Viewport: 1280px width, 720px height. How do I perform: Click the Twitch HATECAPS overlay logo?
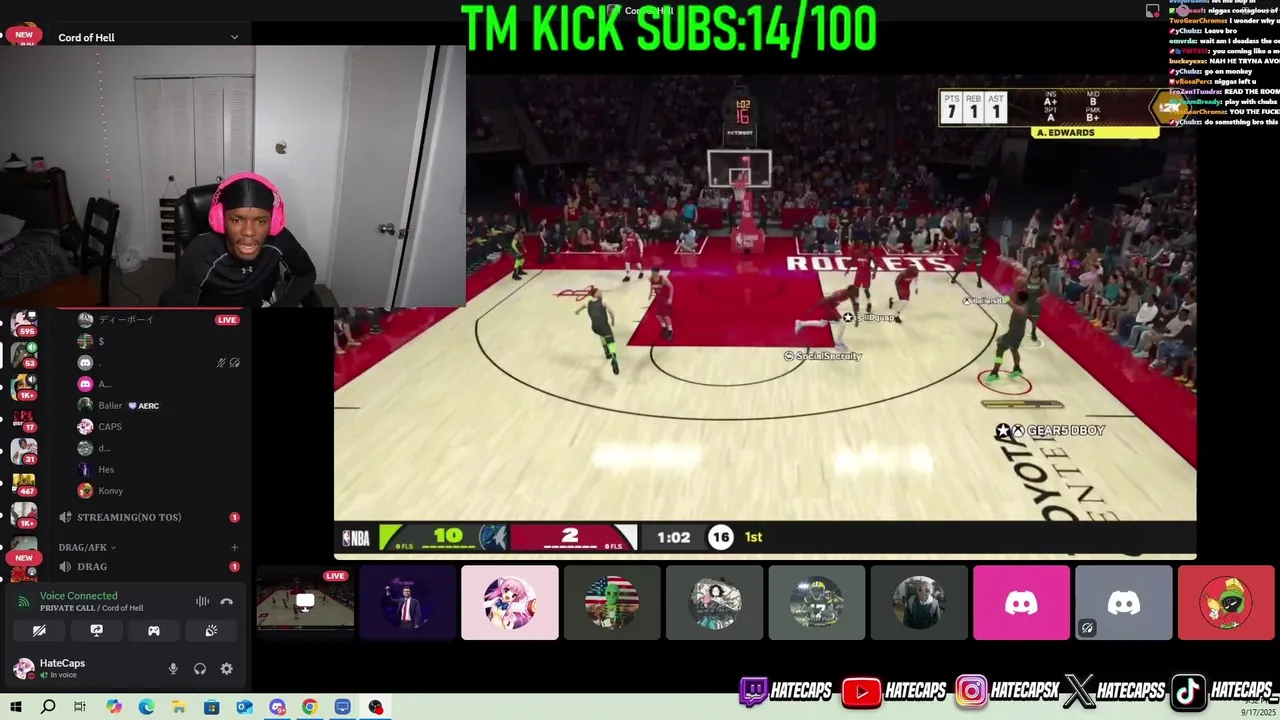[x=786, y=691]
